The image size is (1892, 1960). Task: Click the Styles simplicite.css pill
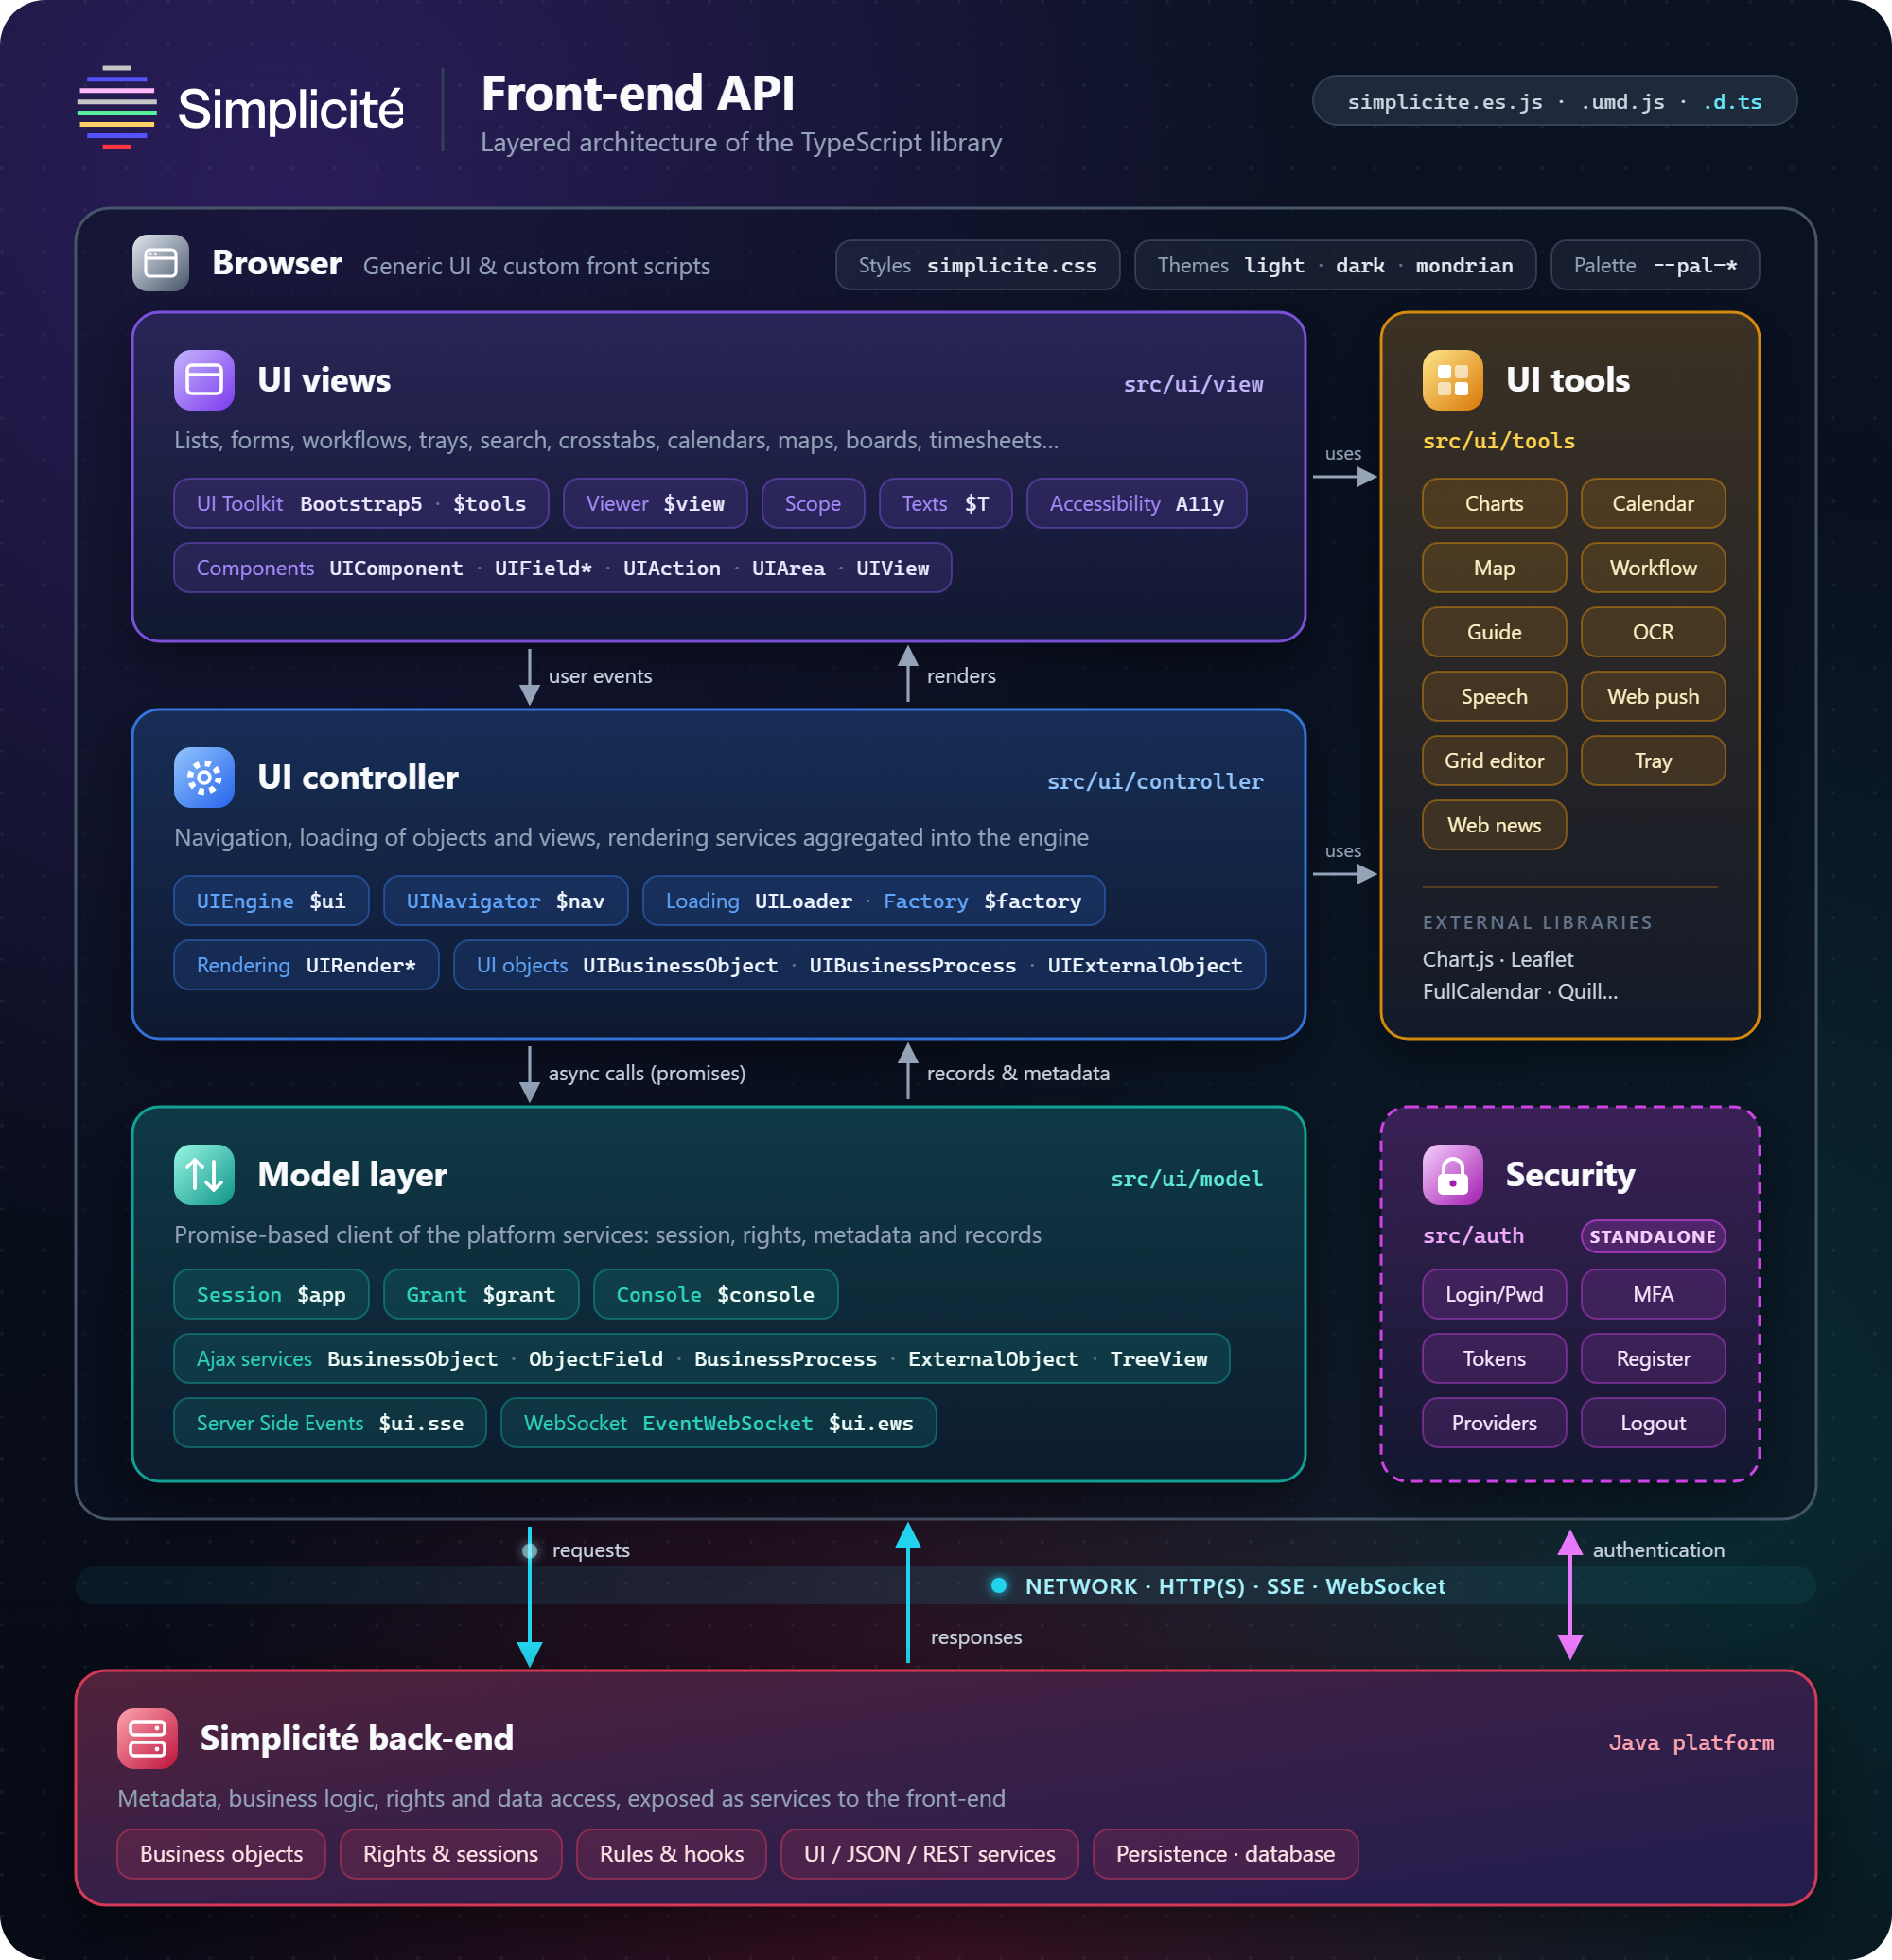(977, 265)
